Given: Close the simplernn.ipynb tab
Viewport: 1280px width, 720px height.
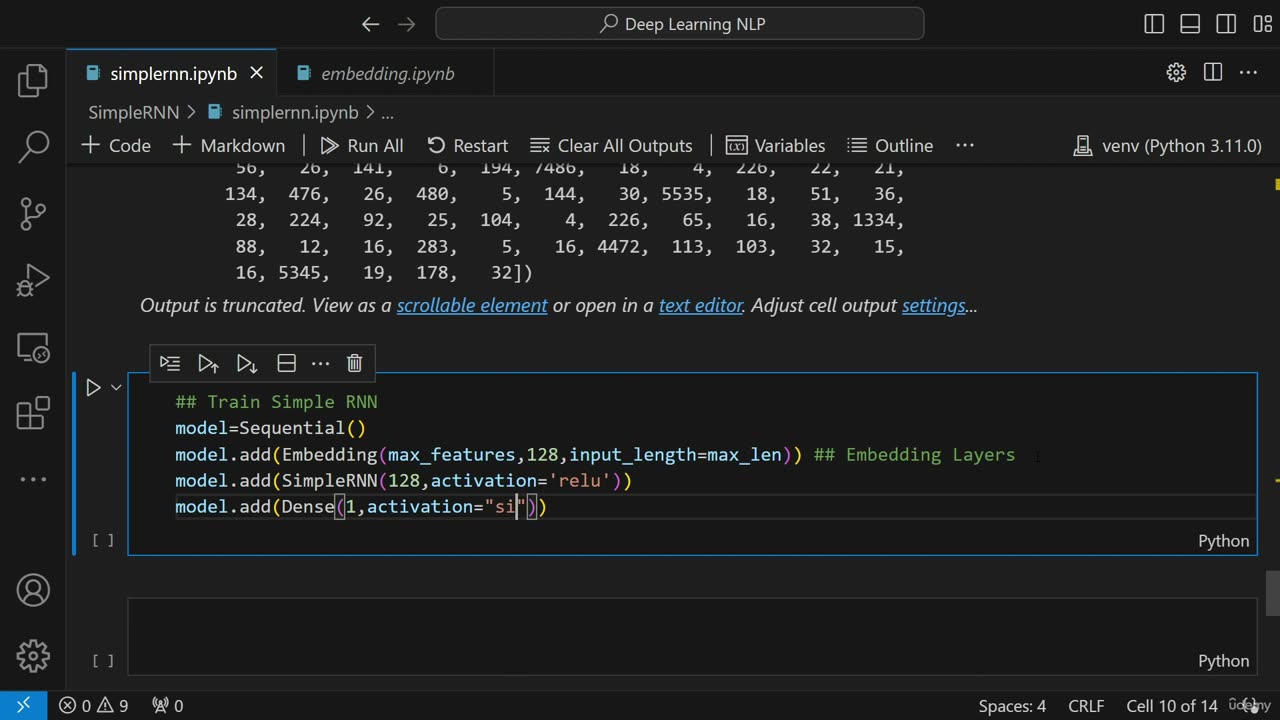Looking at the screenshot, I should [x=256, y=73].
